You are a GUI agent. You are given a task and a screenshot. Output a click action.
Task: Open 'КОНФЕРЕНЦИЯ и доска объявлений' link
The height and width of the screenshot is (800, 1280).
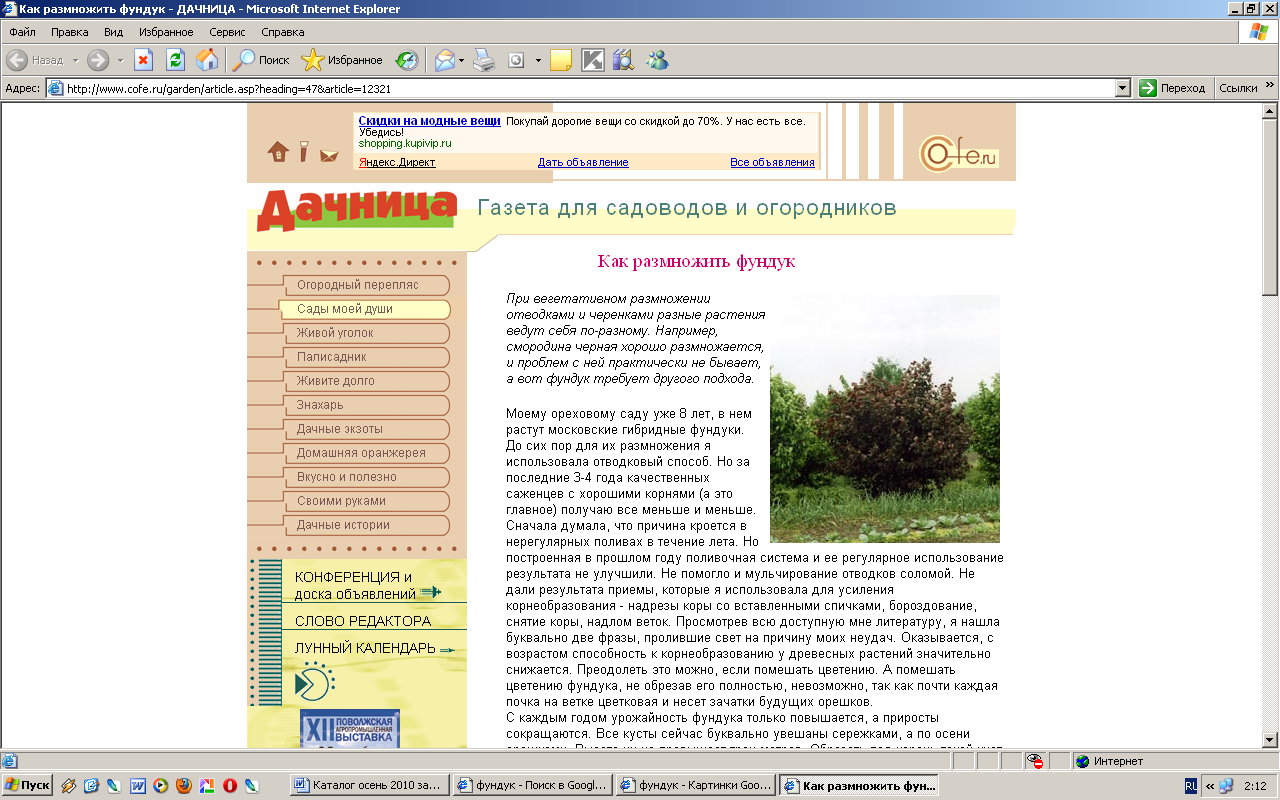pyautogui.click(x=366, y=585)
